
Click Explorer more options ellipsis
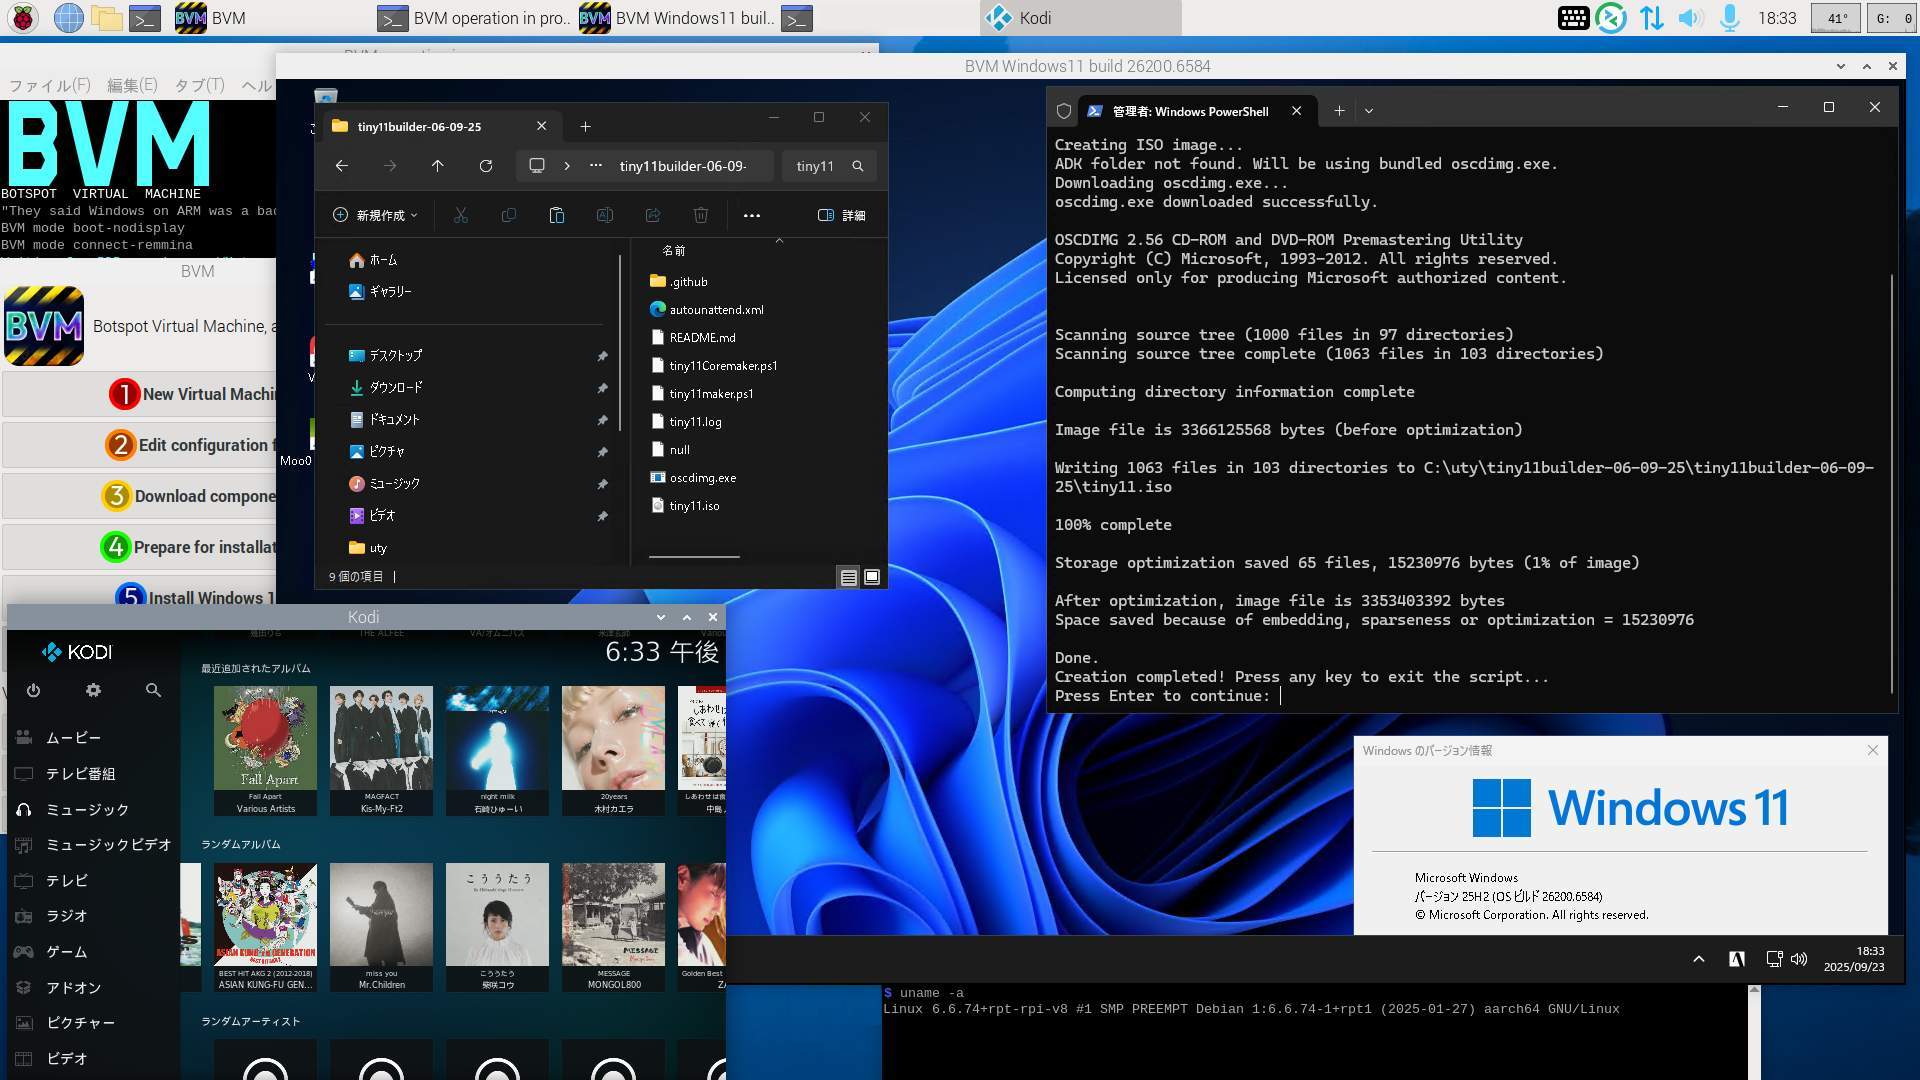[752, 215]
